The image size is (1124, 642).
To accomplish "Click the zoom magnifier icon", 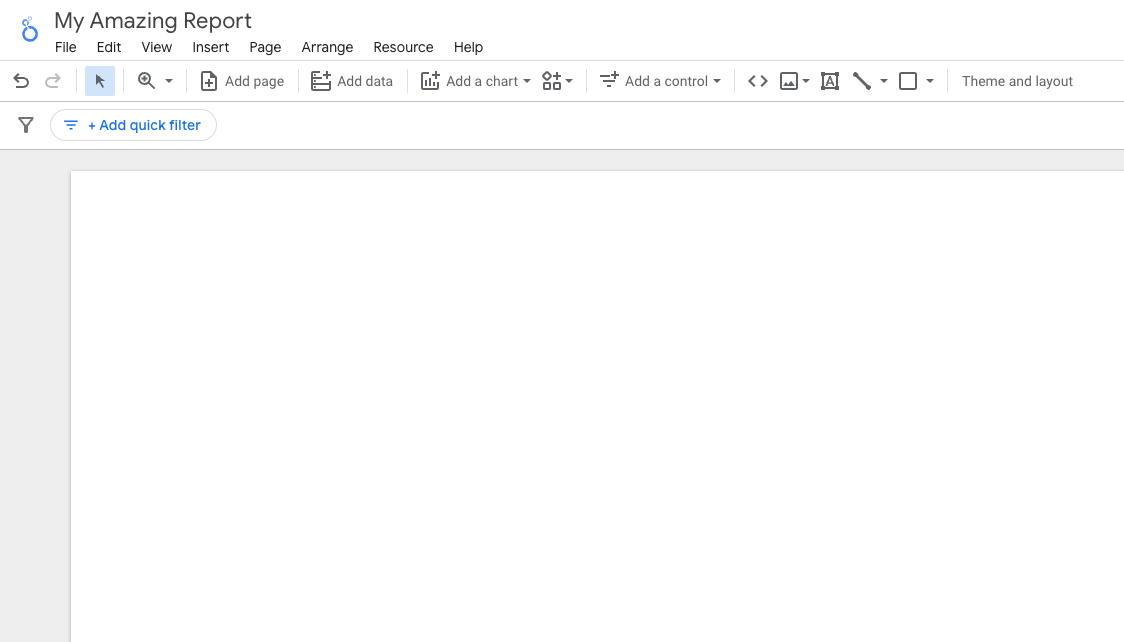I will pyautogui.click(x=146, y=81).
